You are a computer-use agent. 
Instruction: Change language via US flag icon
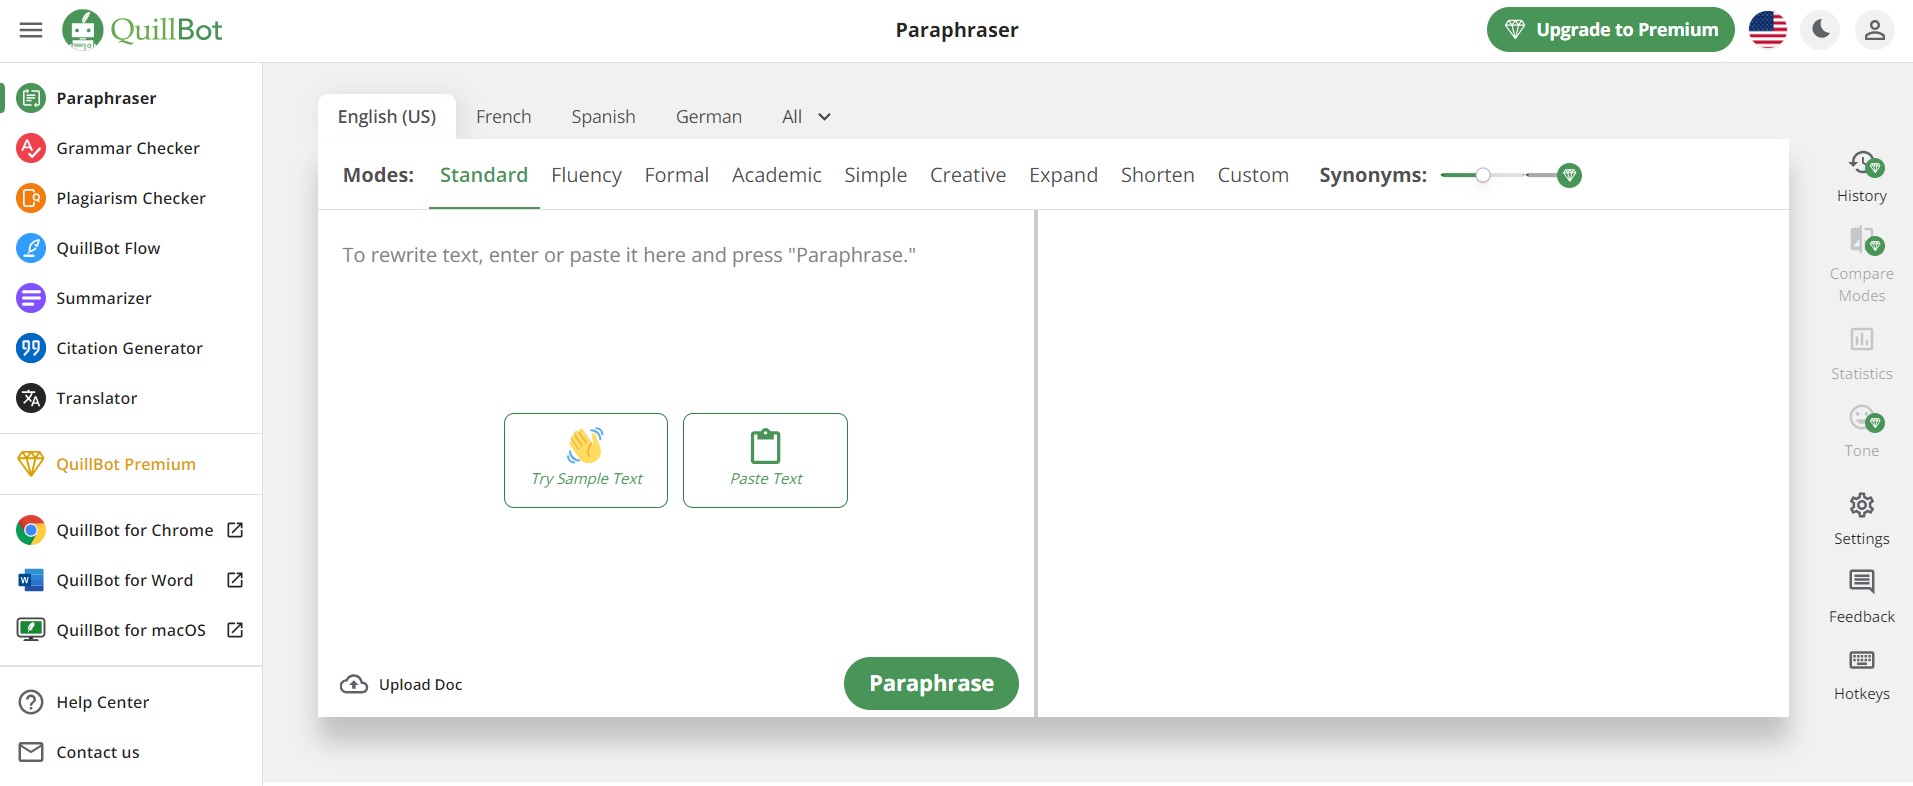tap(1767, 30)
